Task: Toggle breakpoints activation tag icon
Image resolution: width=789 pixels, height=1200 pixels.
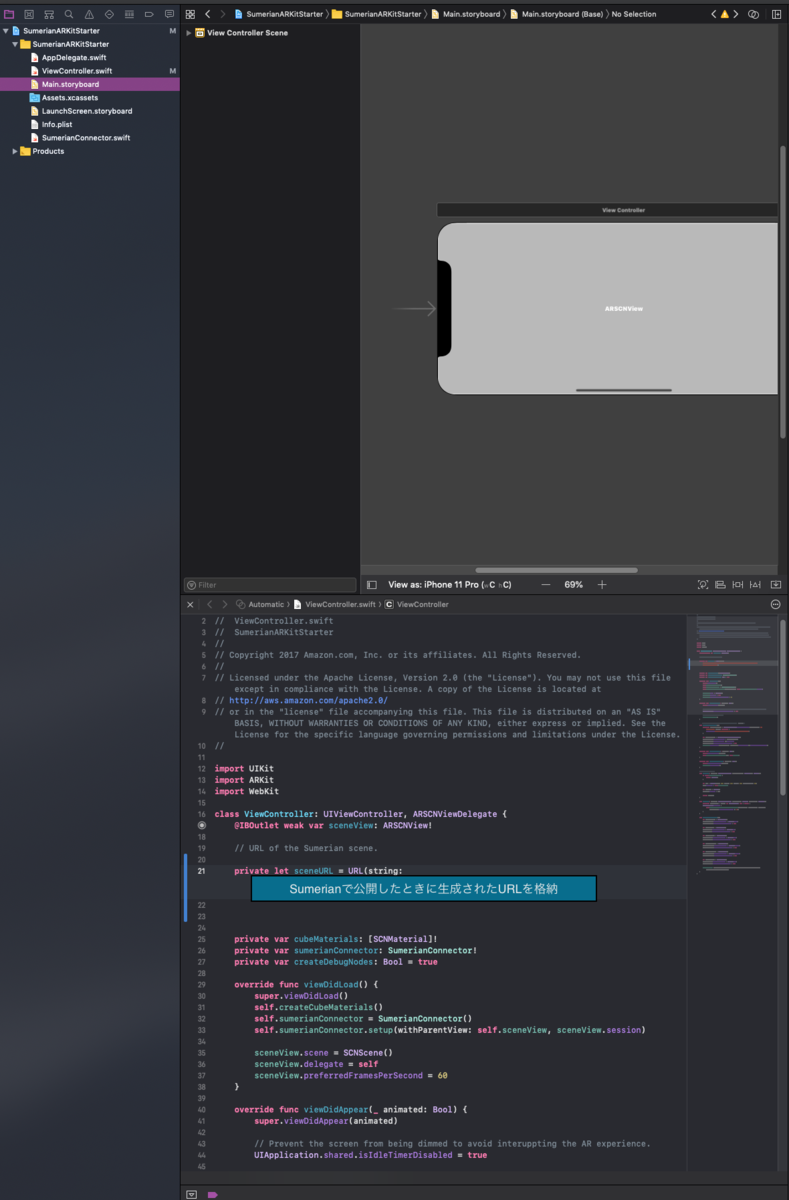Action: point(212,1194)
